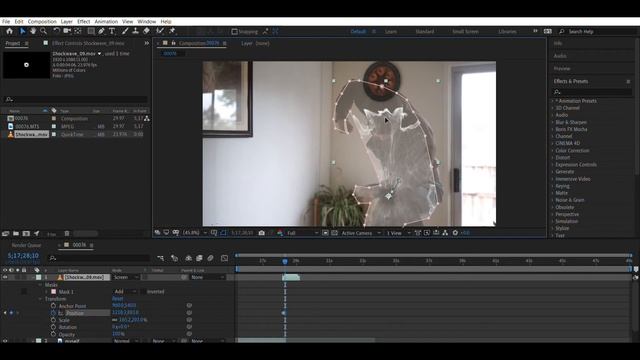Create a new composition from Project panel
The width and height of the screenshot is (640, 360).
26,233
